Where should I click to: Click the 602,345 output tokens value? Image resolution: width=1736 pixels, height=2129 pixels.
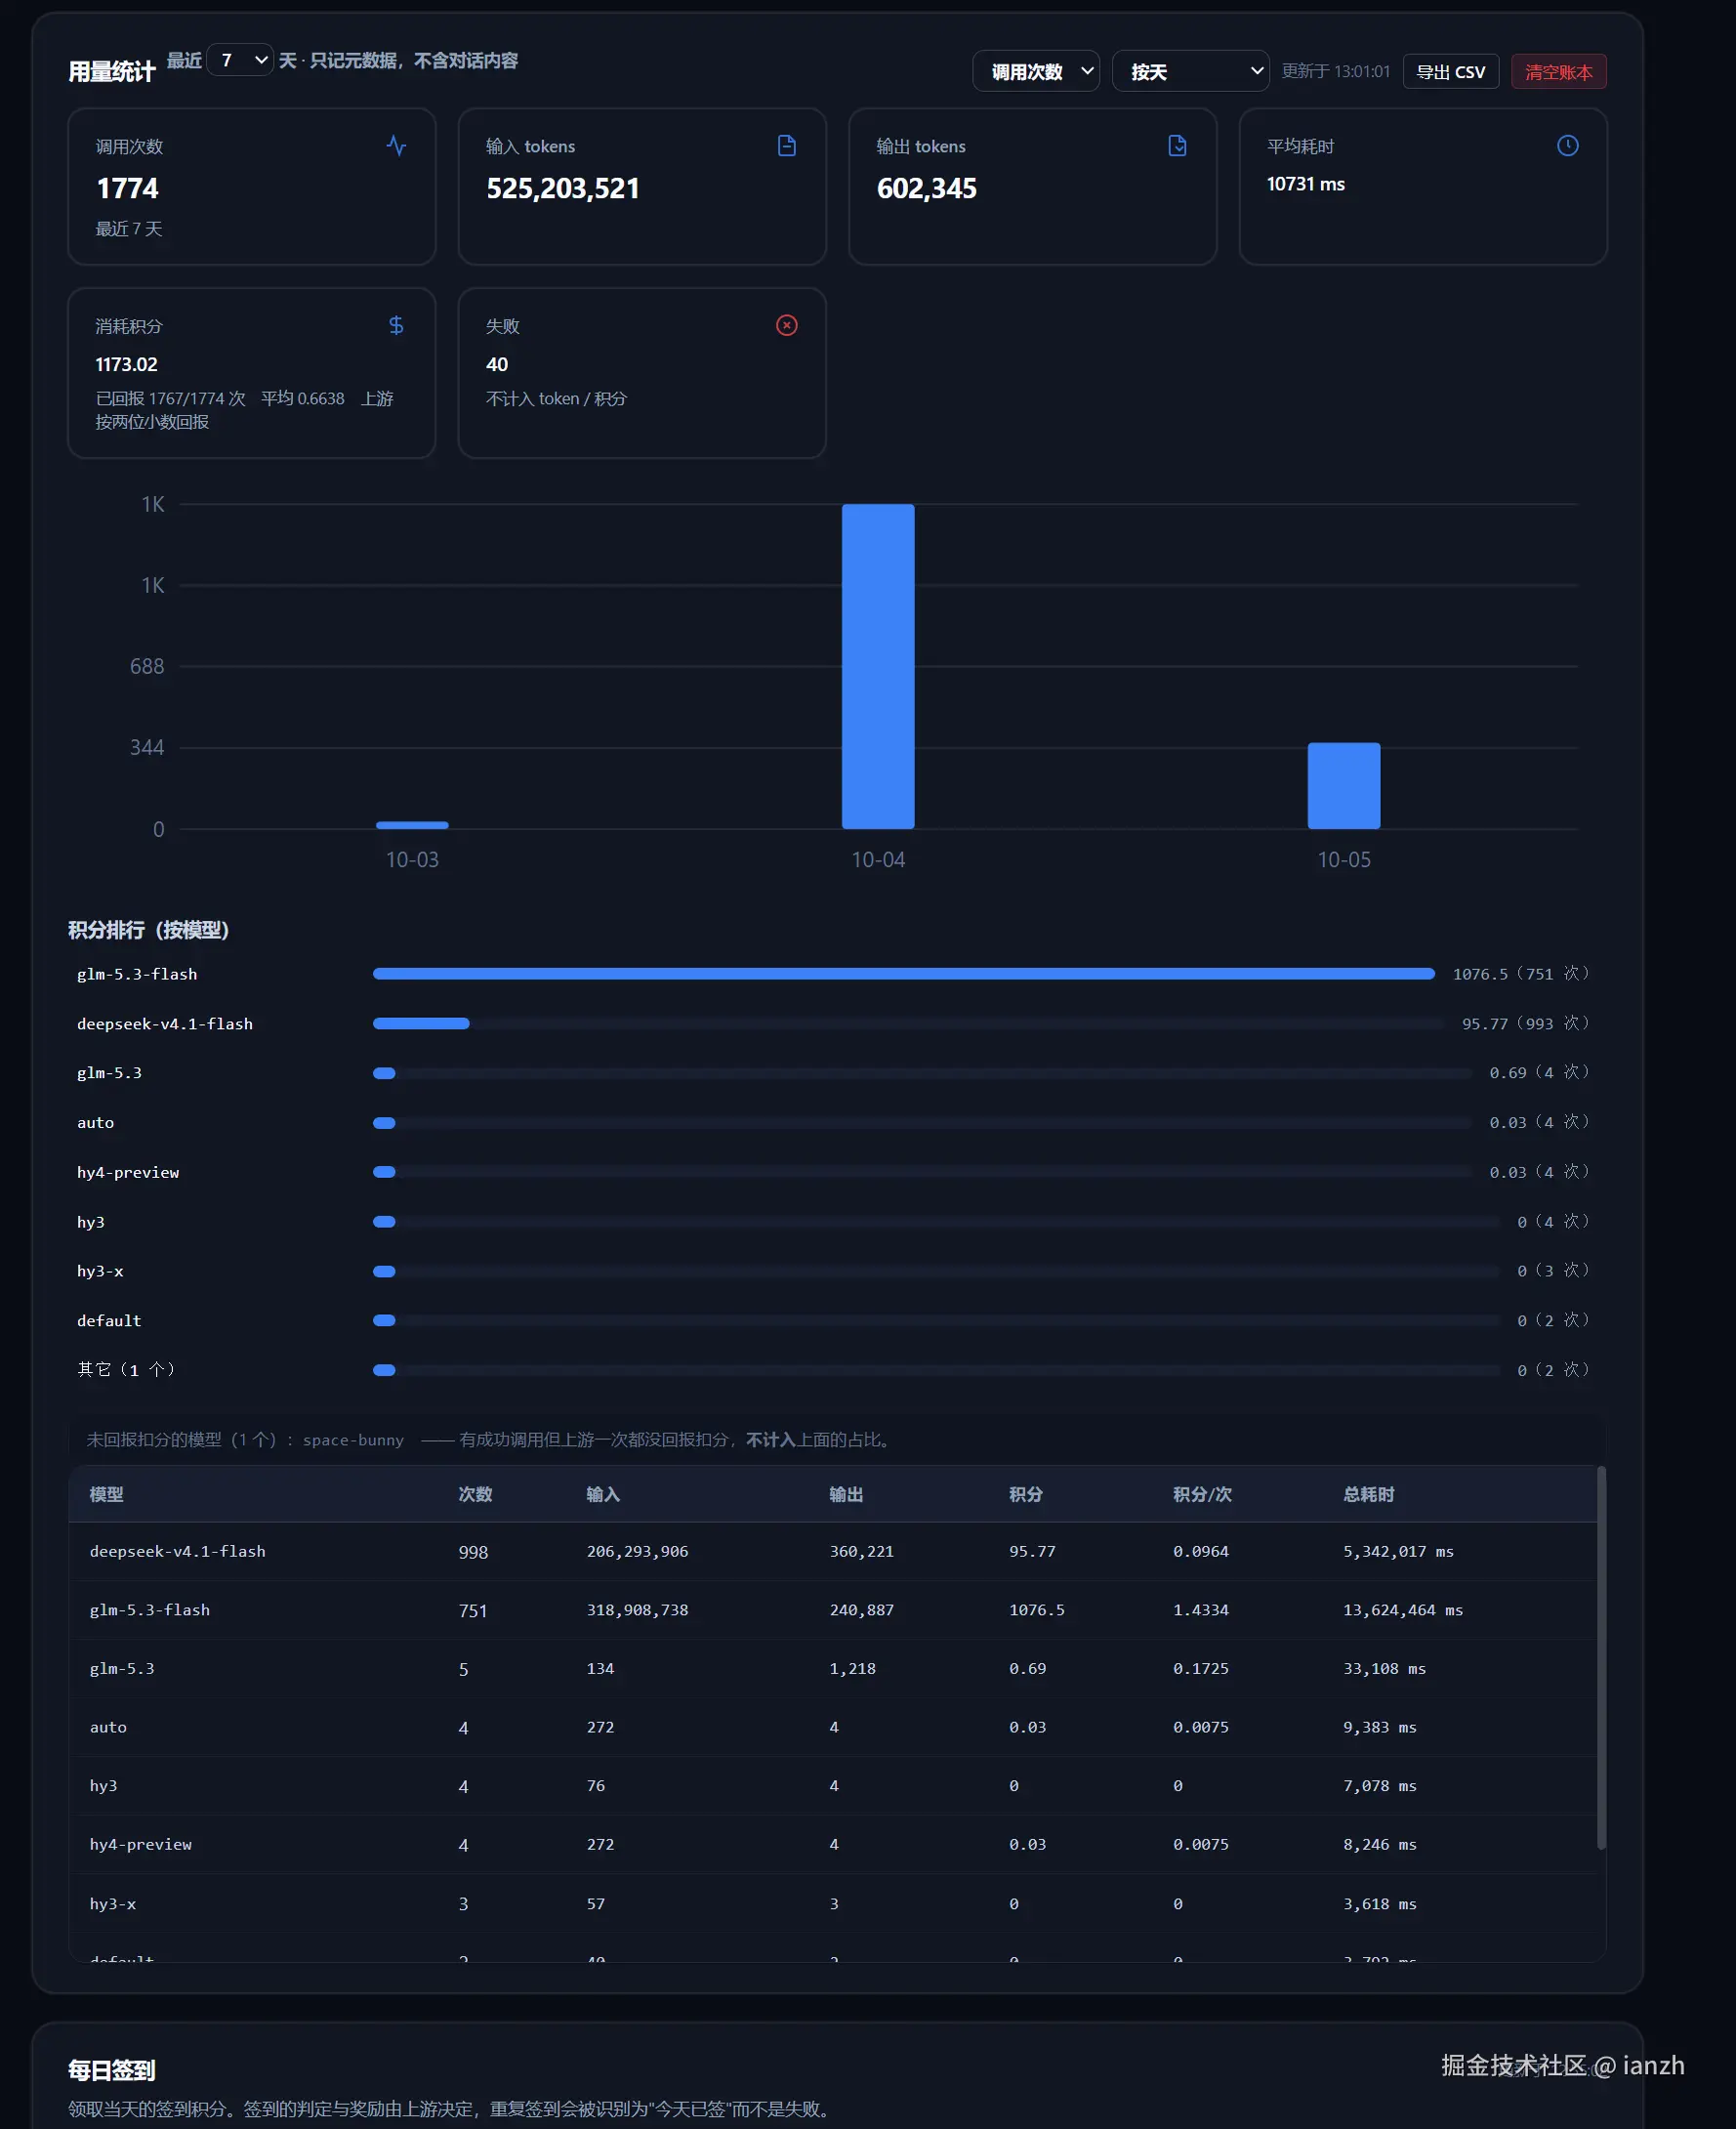pos(927,188)
